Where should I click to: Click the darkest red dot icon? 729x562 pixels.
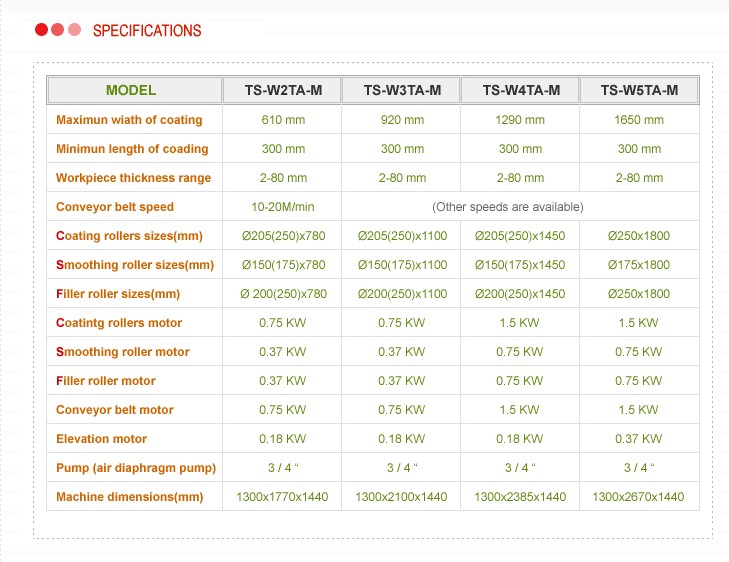click(41, 30)
